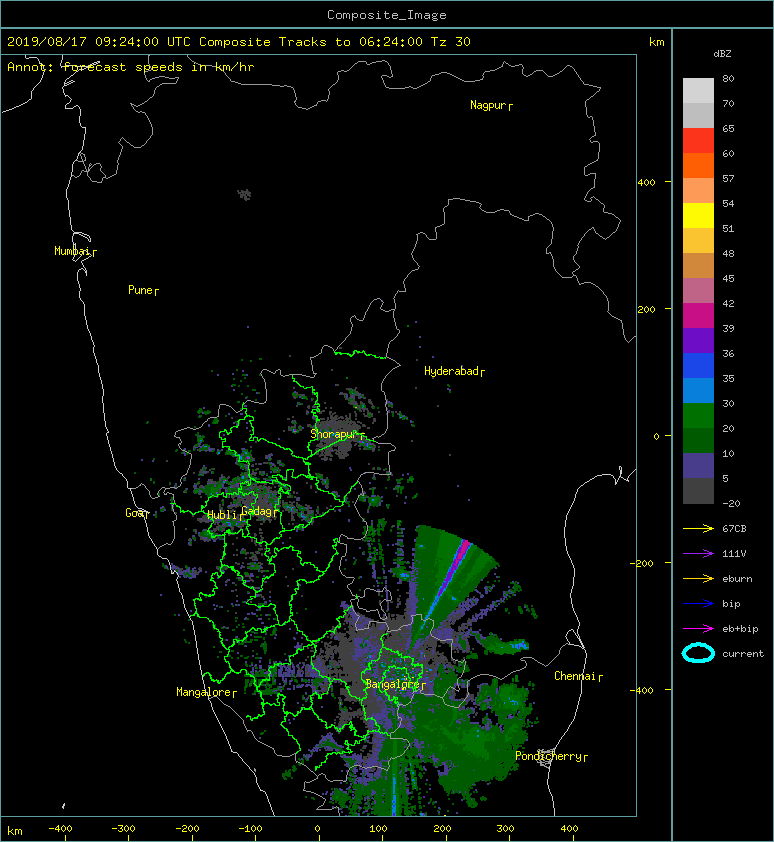Click the 42 value on dBZ scale

click(728, 303)
